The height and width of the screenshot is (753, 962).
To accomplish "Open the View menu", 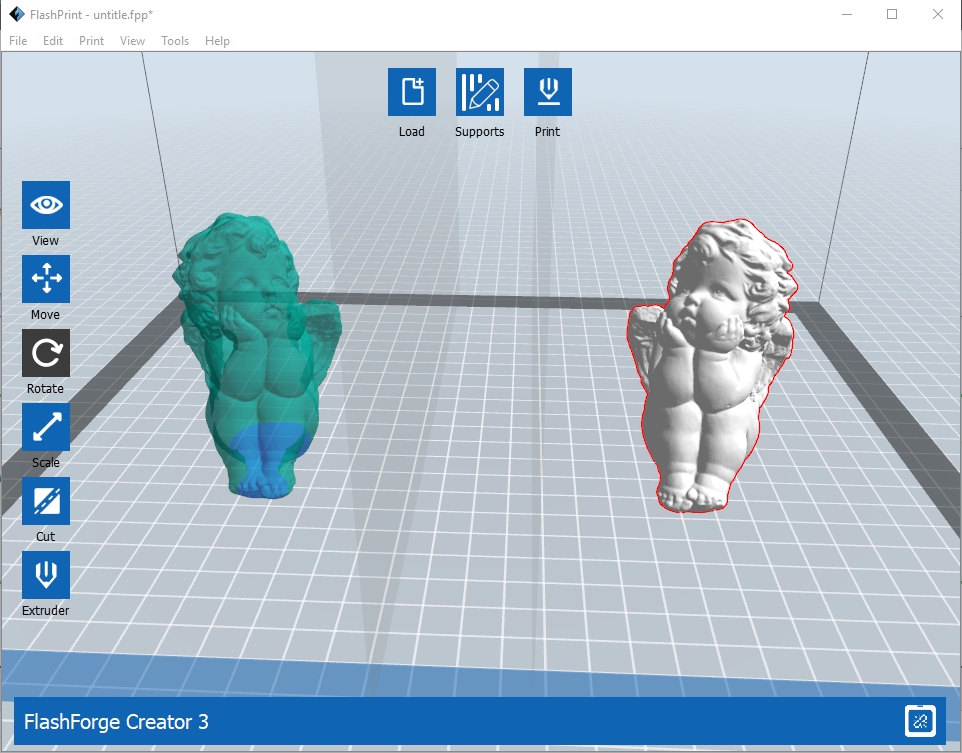I will (133, 41).
